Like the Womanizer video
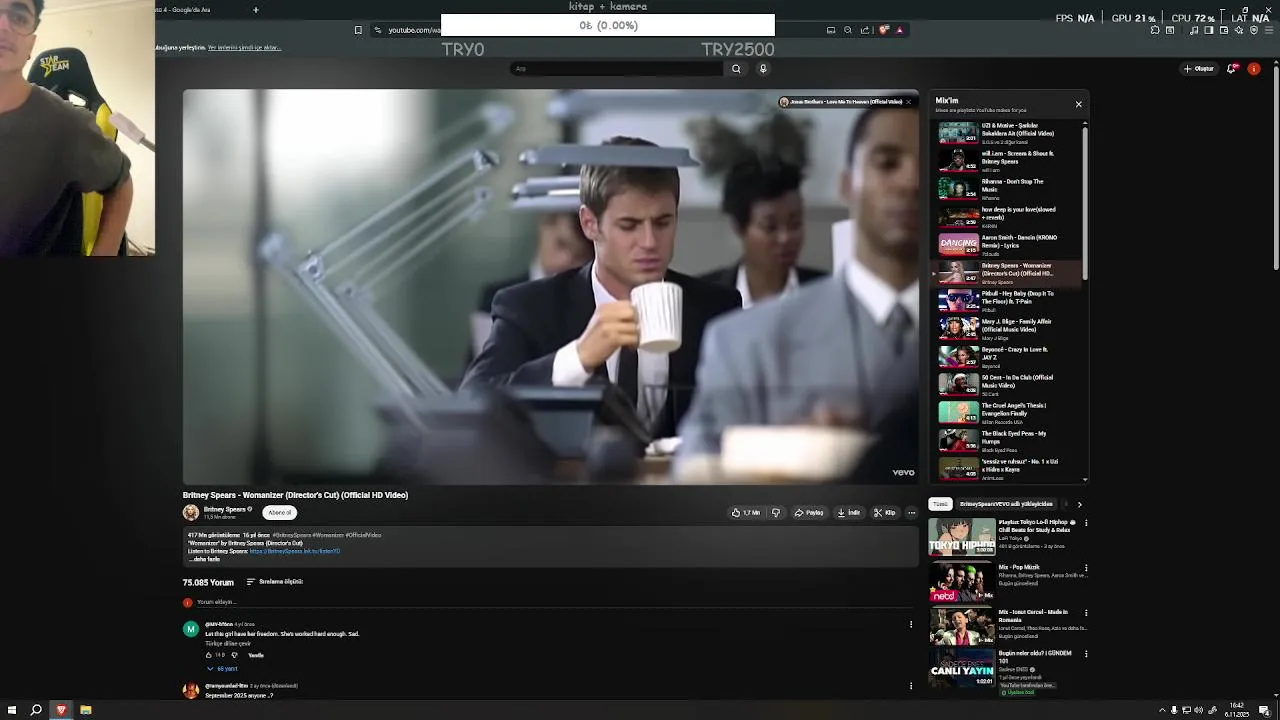The image size is (1280, 720). click(746, 513)
